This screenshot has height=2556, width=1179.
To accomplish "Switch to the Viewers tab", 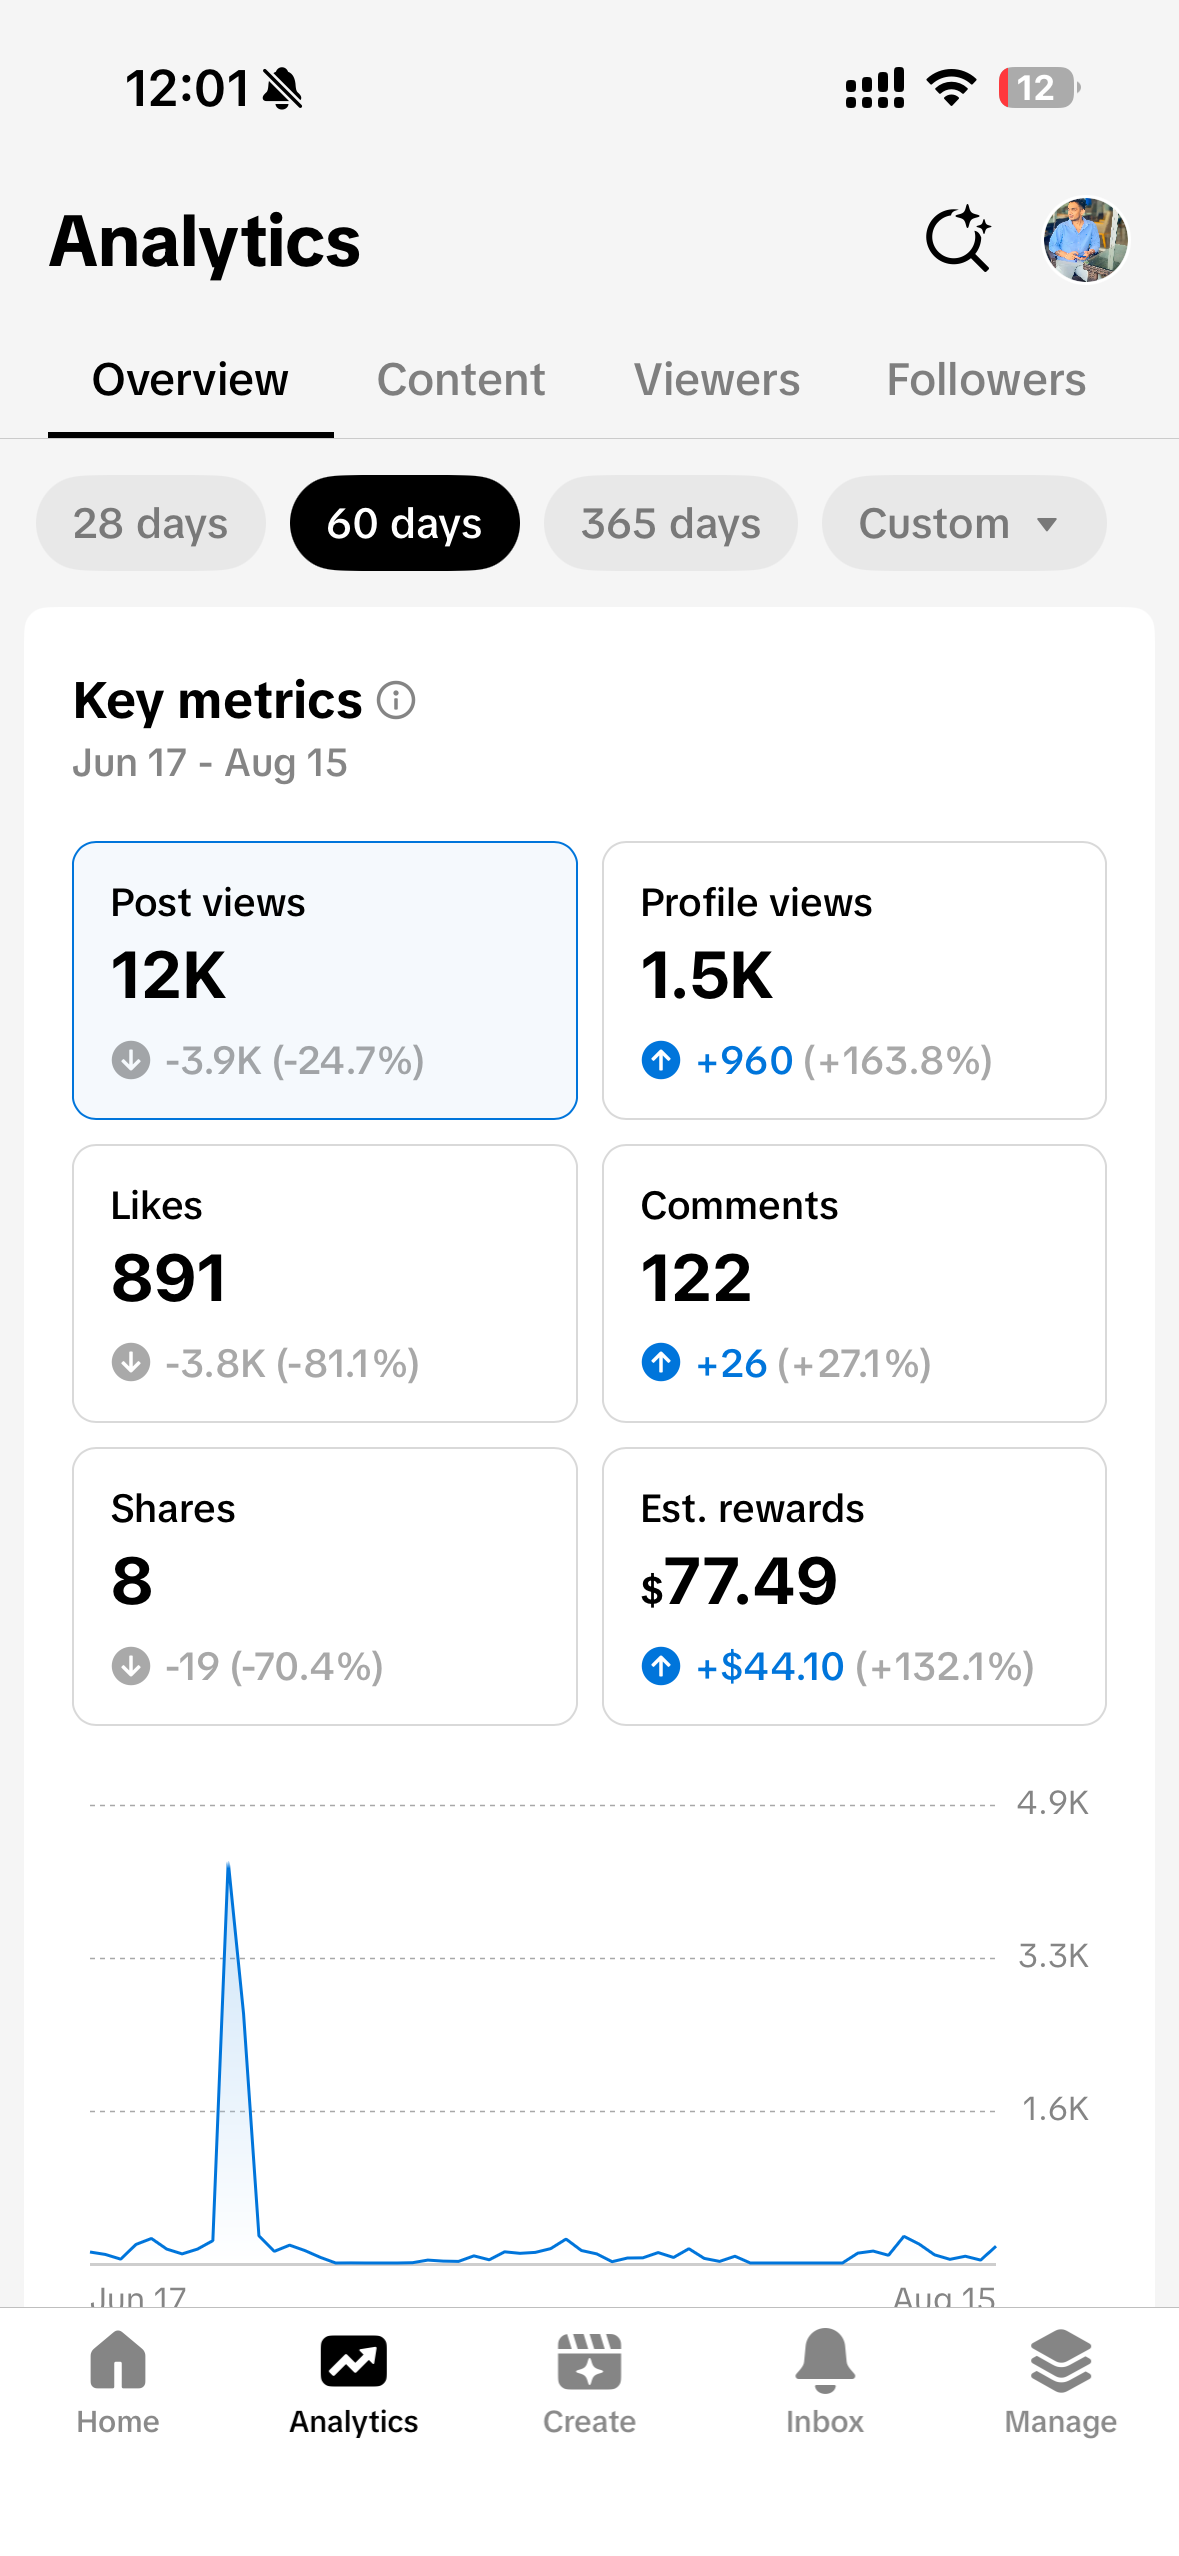I will tap(717, 380).
